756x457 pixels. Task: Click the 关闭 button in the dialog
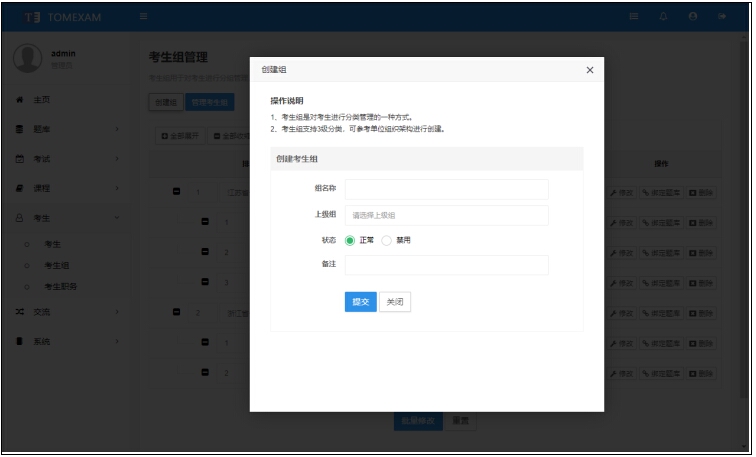coord(395,302)
